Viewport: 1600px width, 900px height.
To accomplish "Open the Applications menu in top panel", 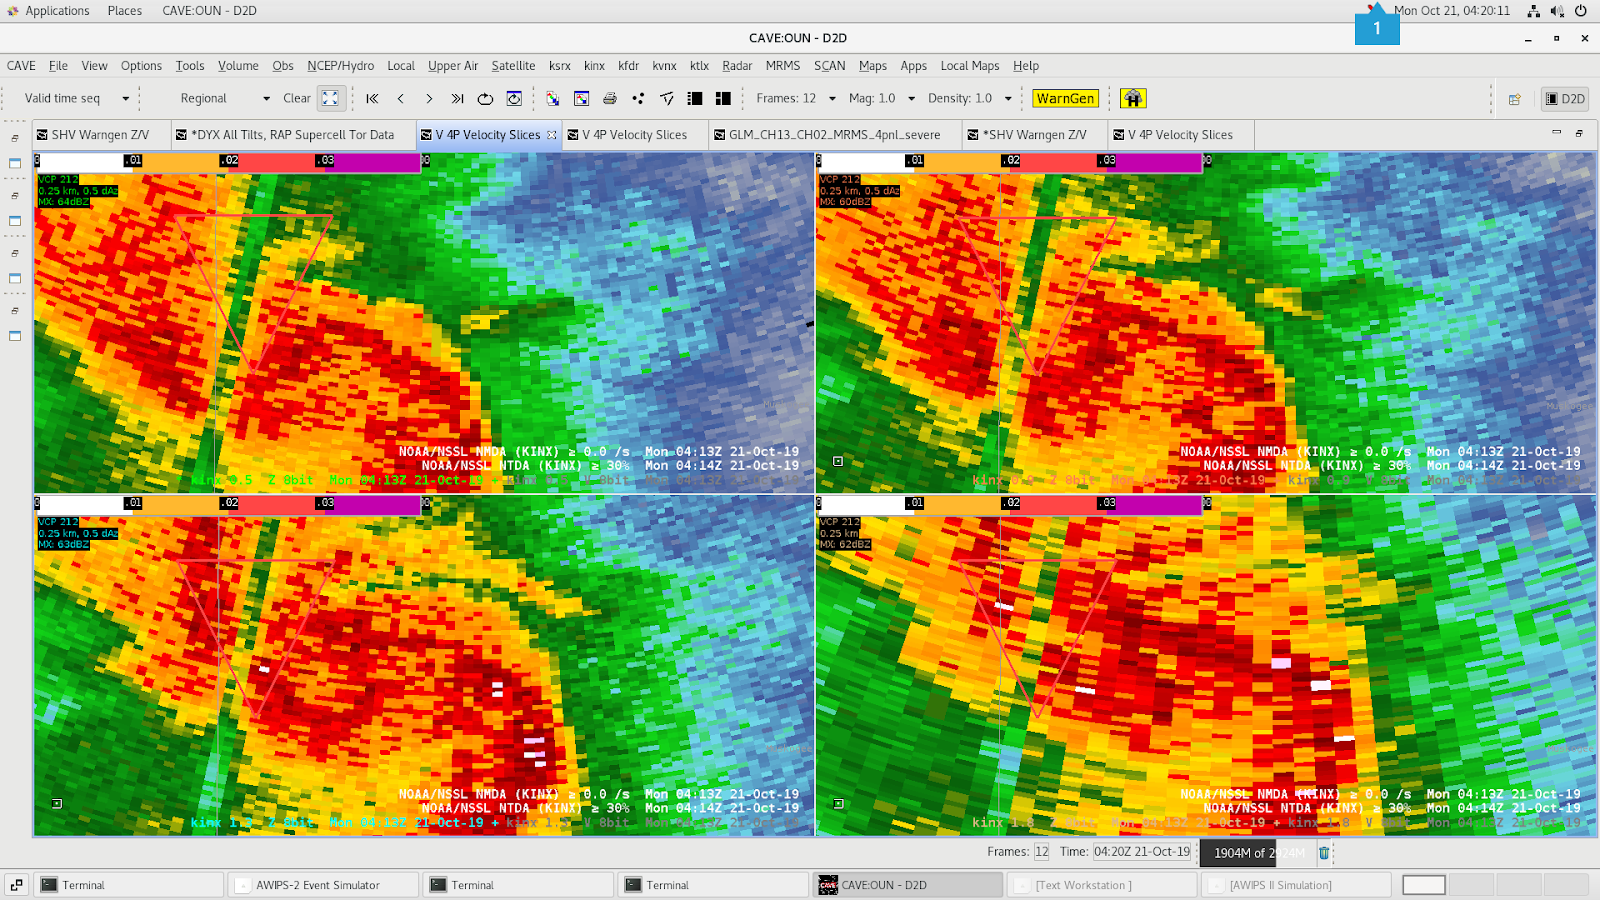I will 57,11.
